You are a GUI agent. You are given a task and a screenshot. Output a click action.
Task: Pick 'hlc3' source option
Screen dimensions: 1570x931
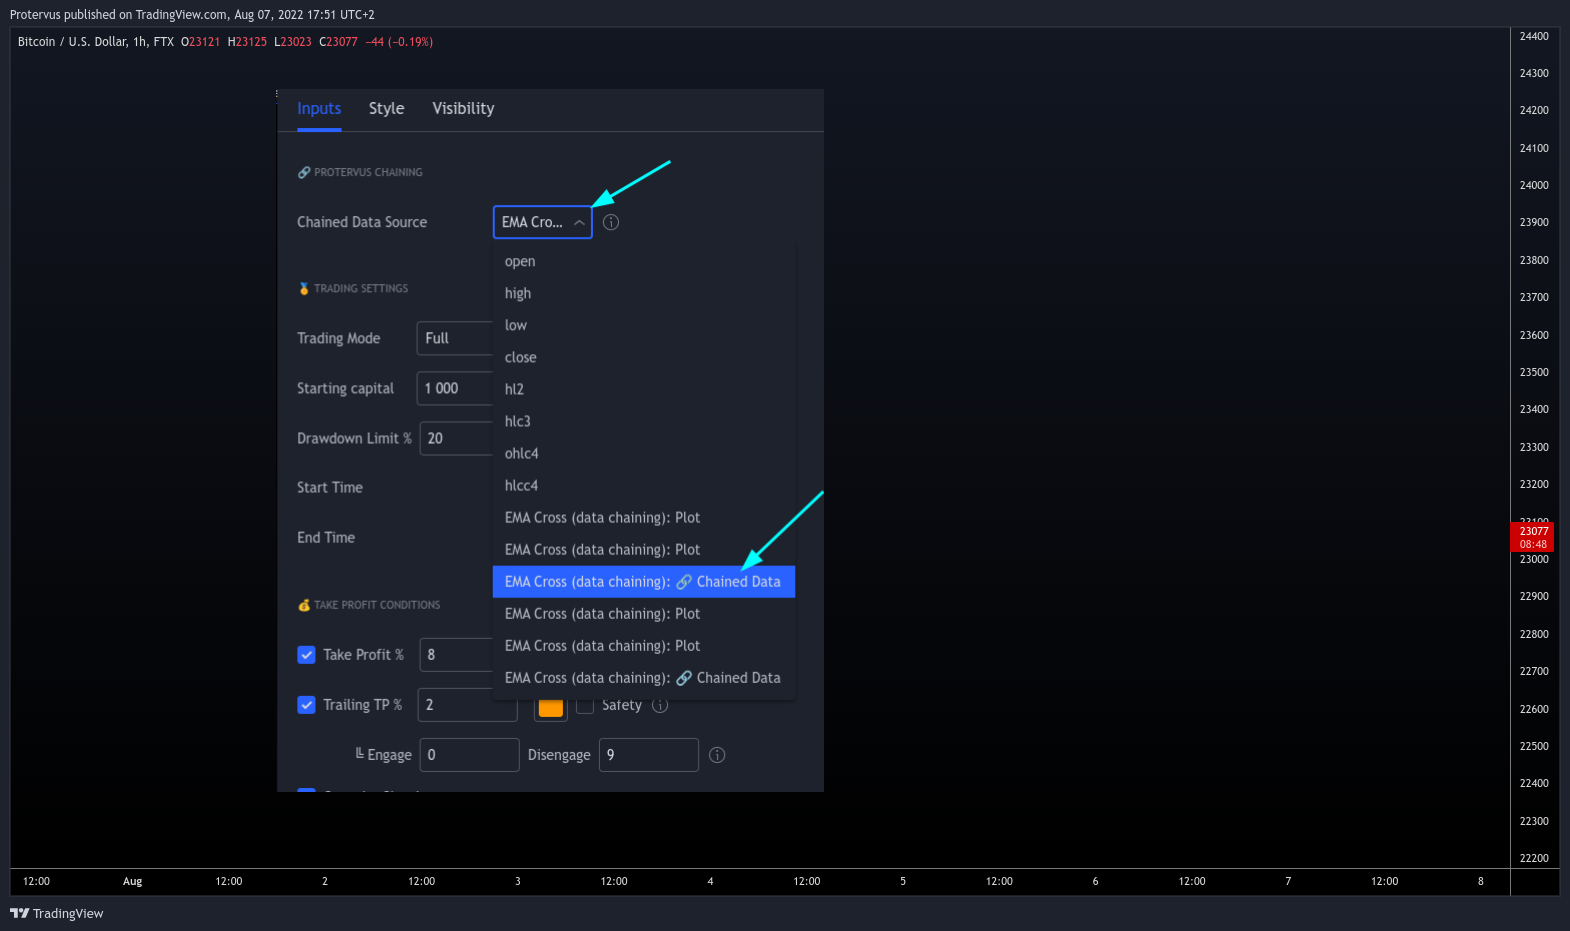[x=644, y=421]
